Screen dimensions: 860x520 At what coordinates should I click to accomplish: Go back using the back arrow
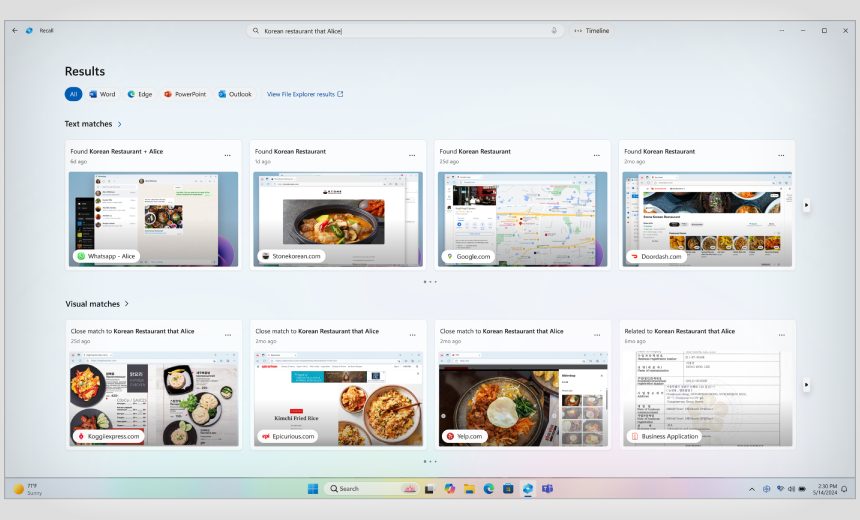point(15,31)
